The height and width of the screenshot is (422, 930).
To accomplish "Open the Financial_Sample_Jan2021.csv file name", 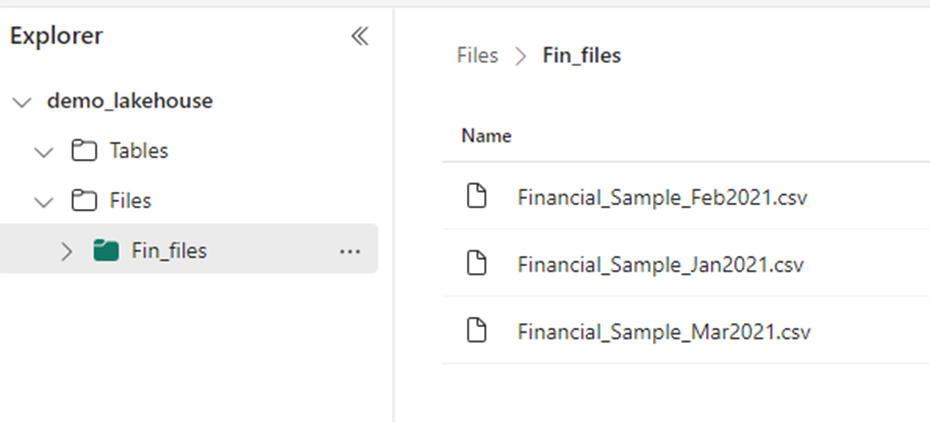I will click(x=661, y=264).
